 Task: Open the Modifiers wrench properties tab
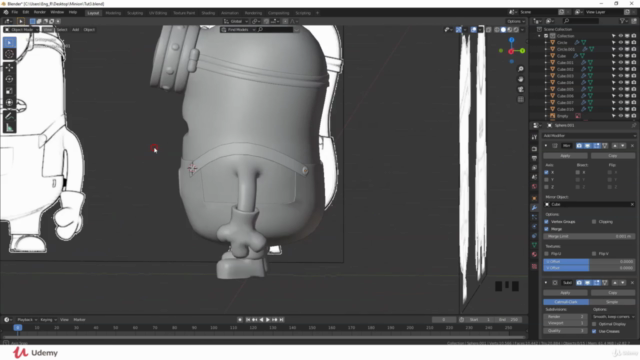click(534, 208)
